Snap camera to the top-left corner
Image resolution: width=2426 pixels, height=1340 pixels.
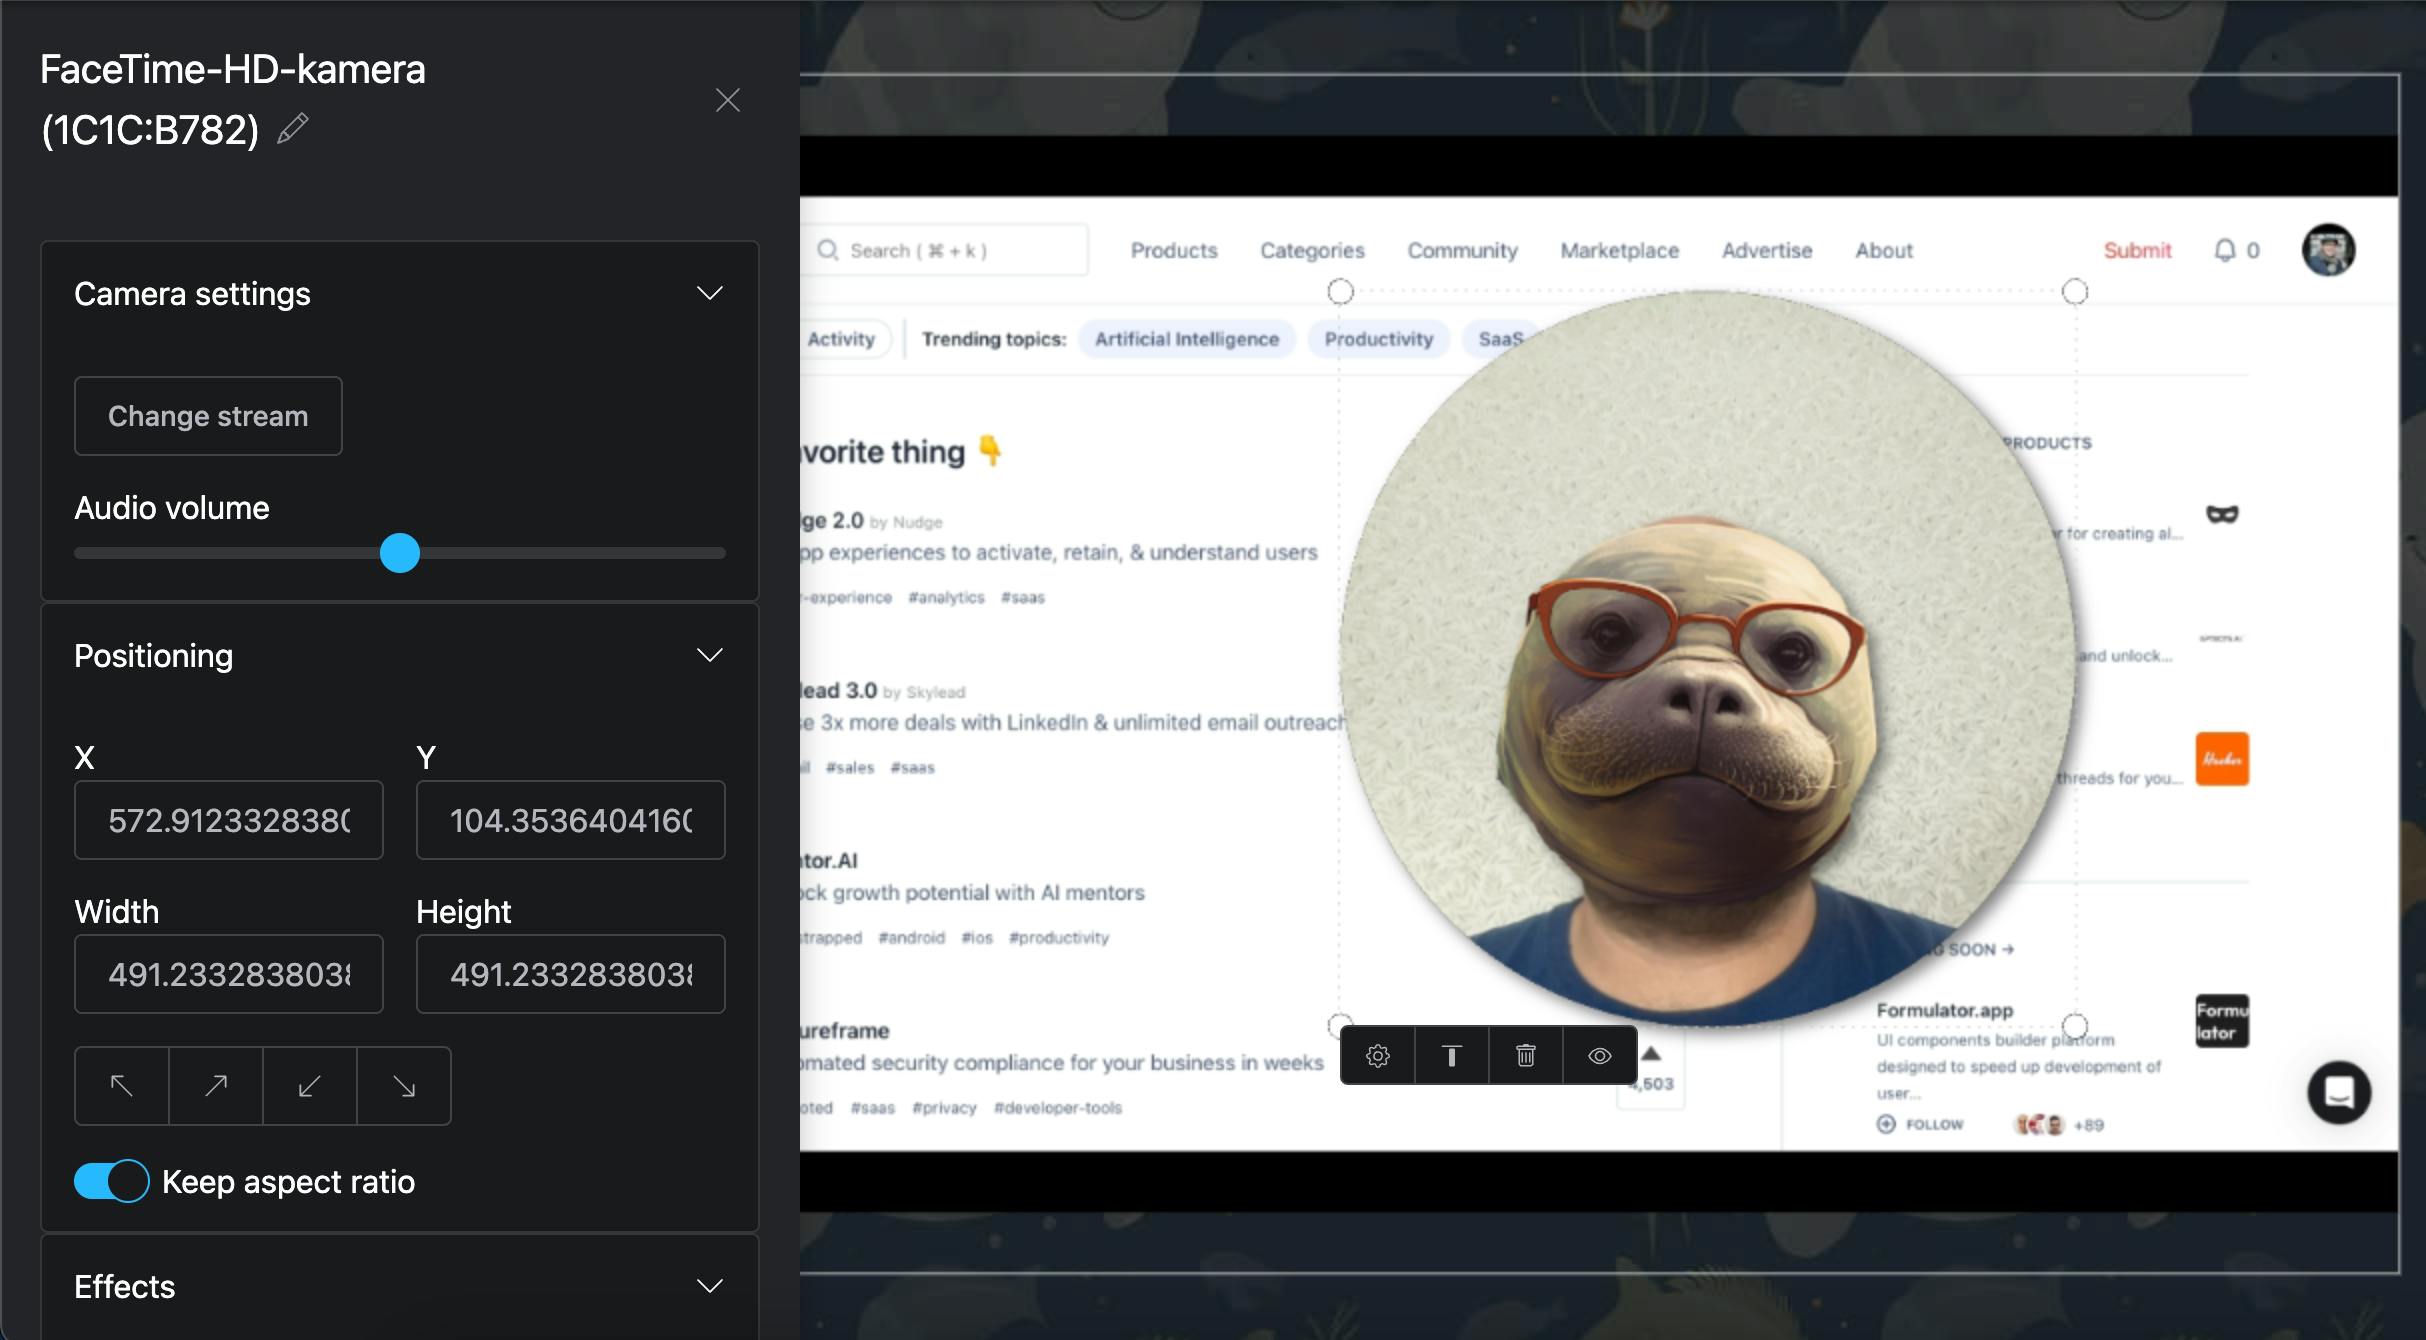click(x=122, y=1086)
